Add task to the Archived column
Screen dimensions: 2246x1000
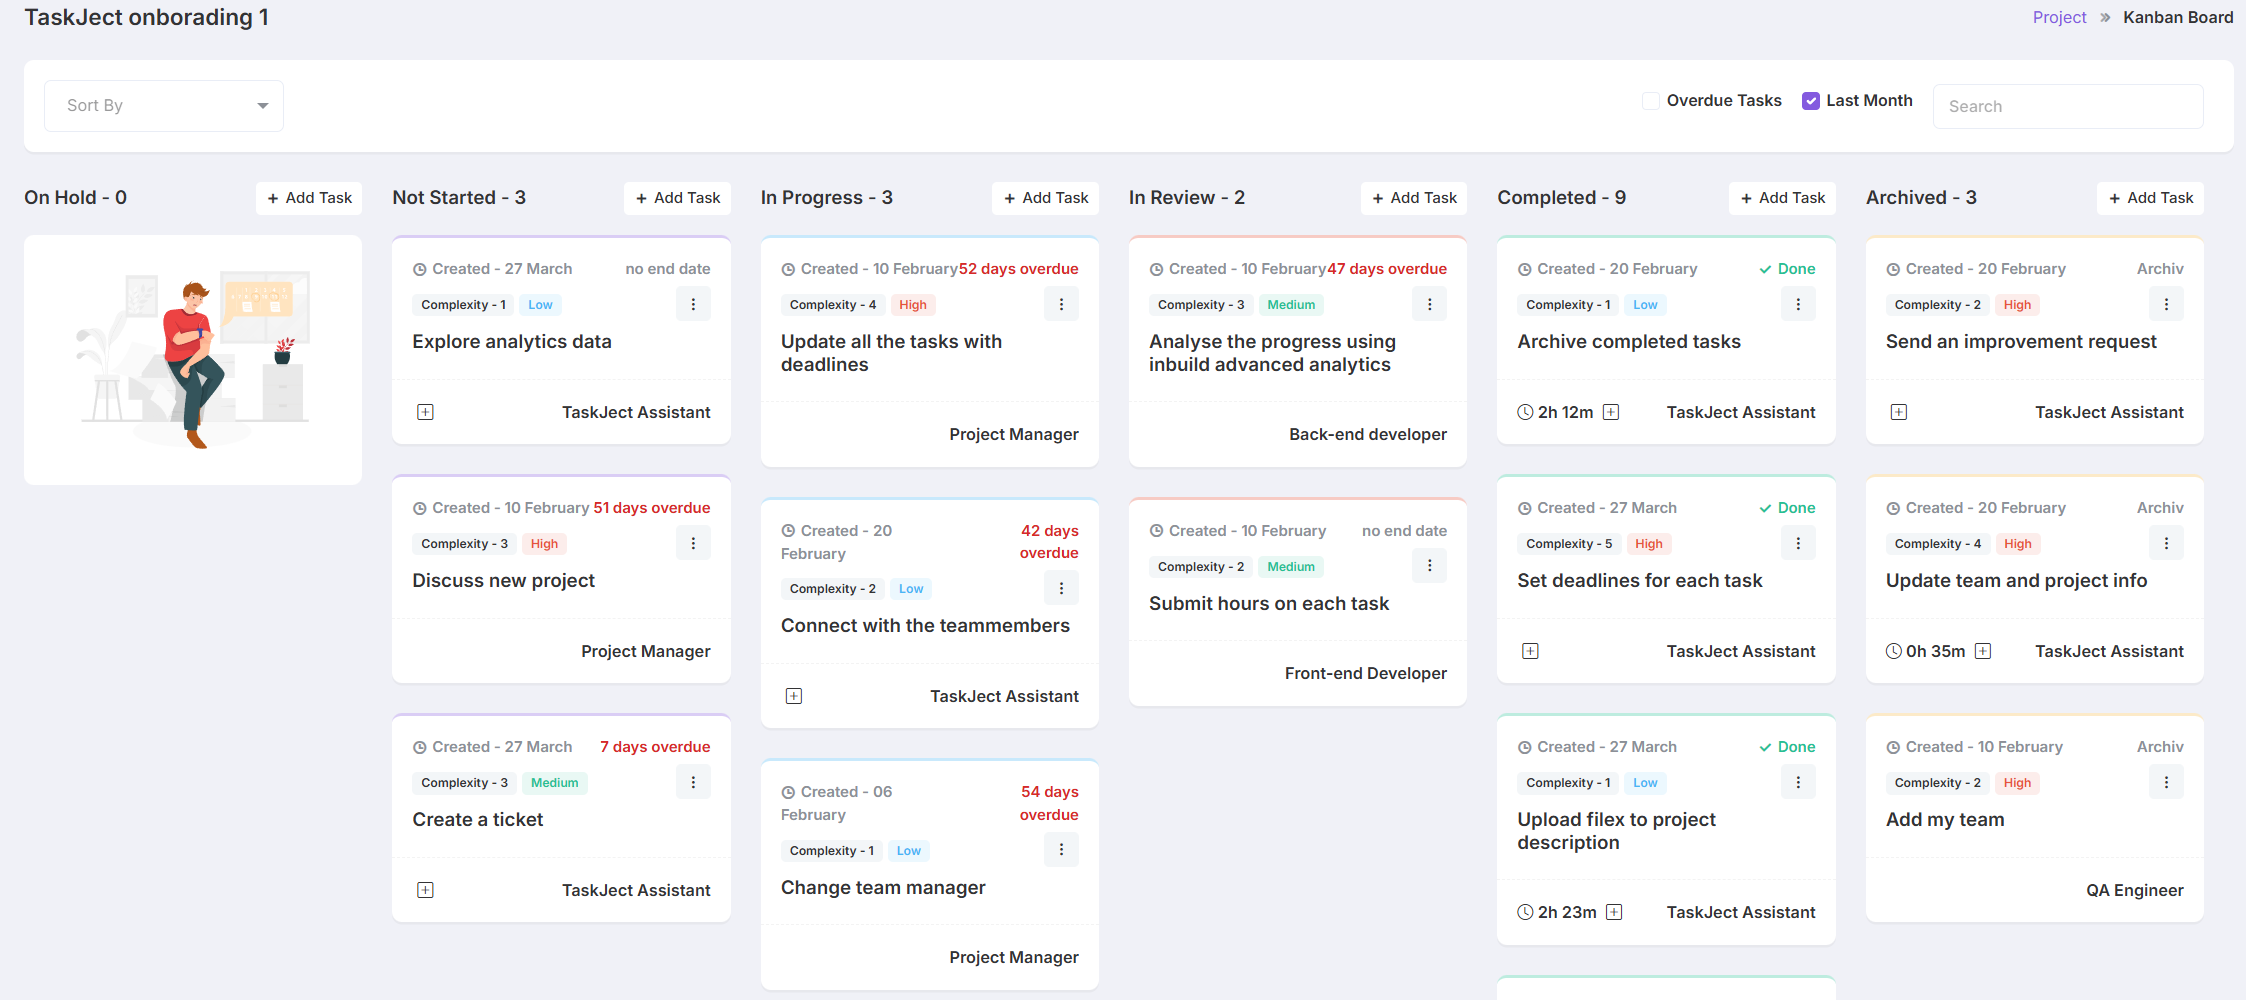click(2151, 198)
